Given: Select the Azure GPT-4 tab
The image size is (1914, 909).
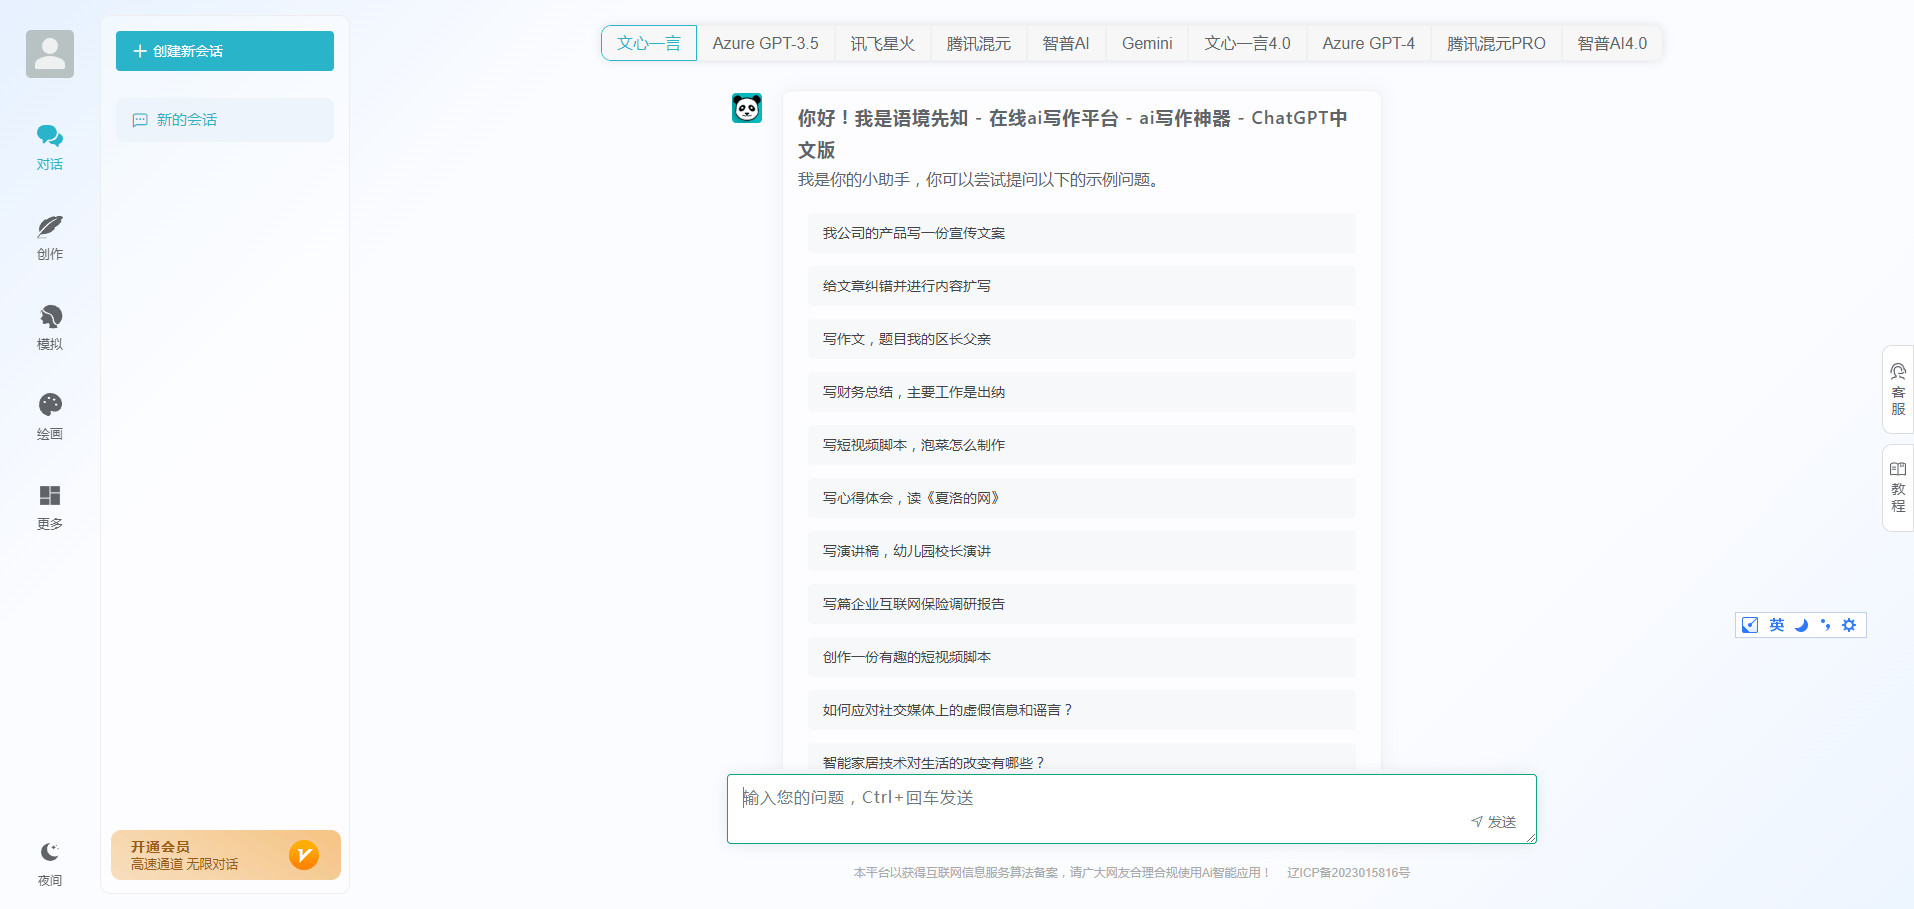Looking at the screenshot, I should click(x=1368, y=43).
